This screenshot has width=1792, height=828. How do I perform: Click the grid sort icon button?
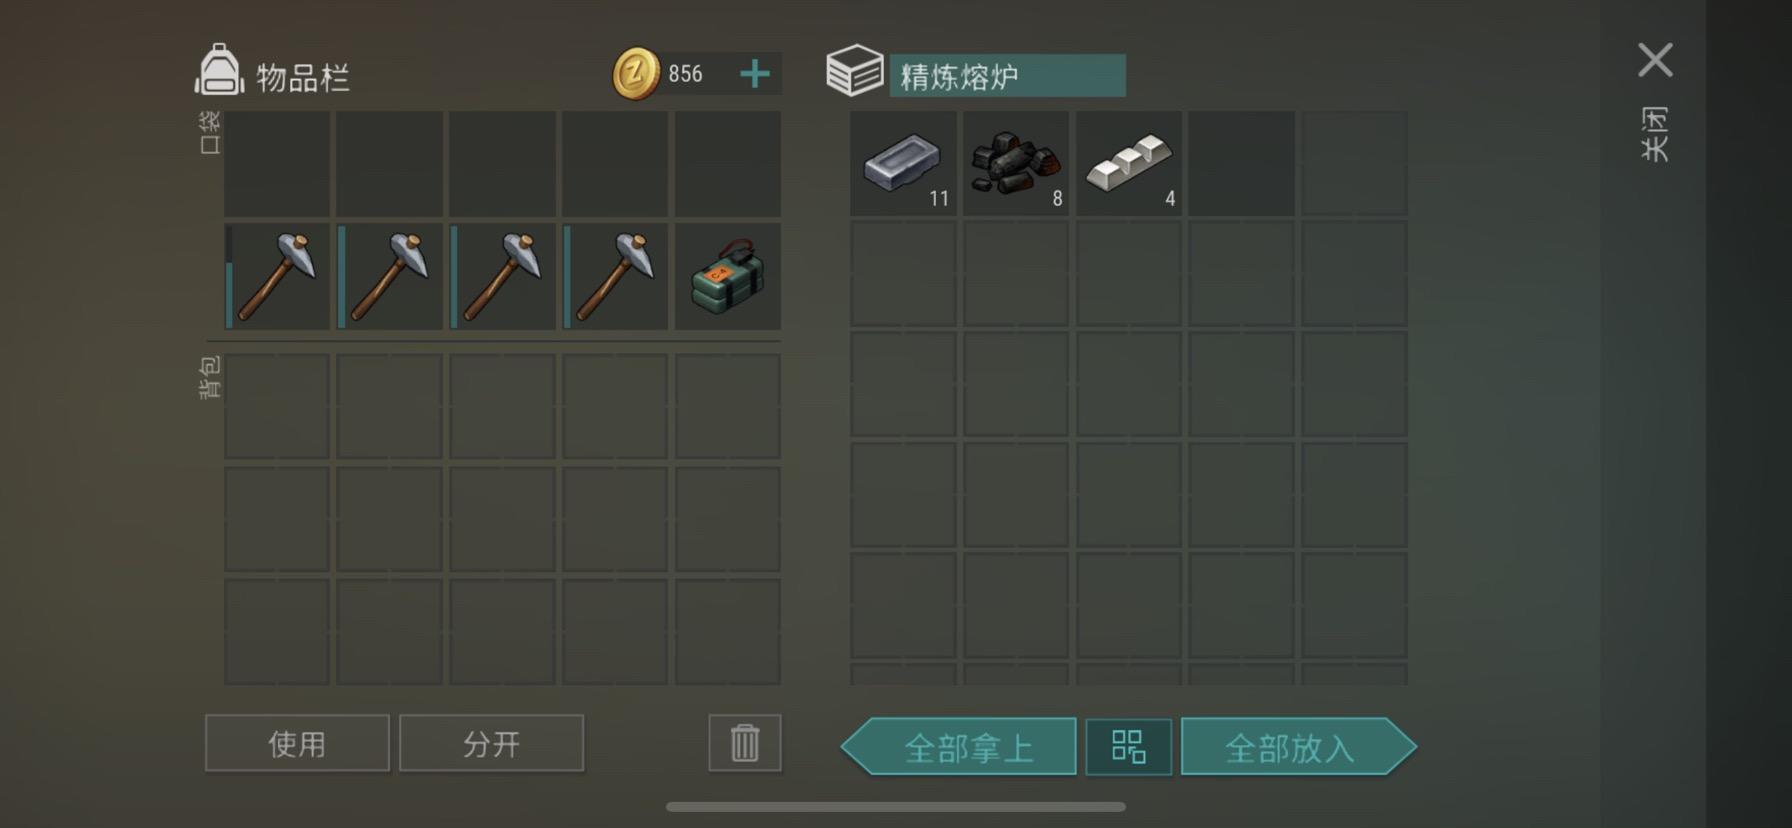(1129, 746)
